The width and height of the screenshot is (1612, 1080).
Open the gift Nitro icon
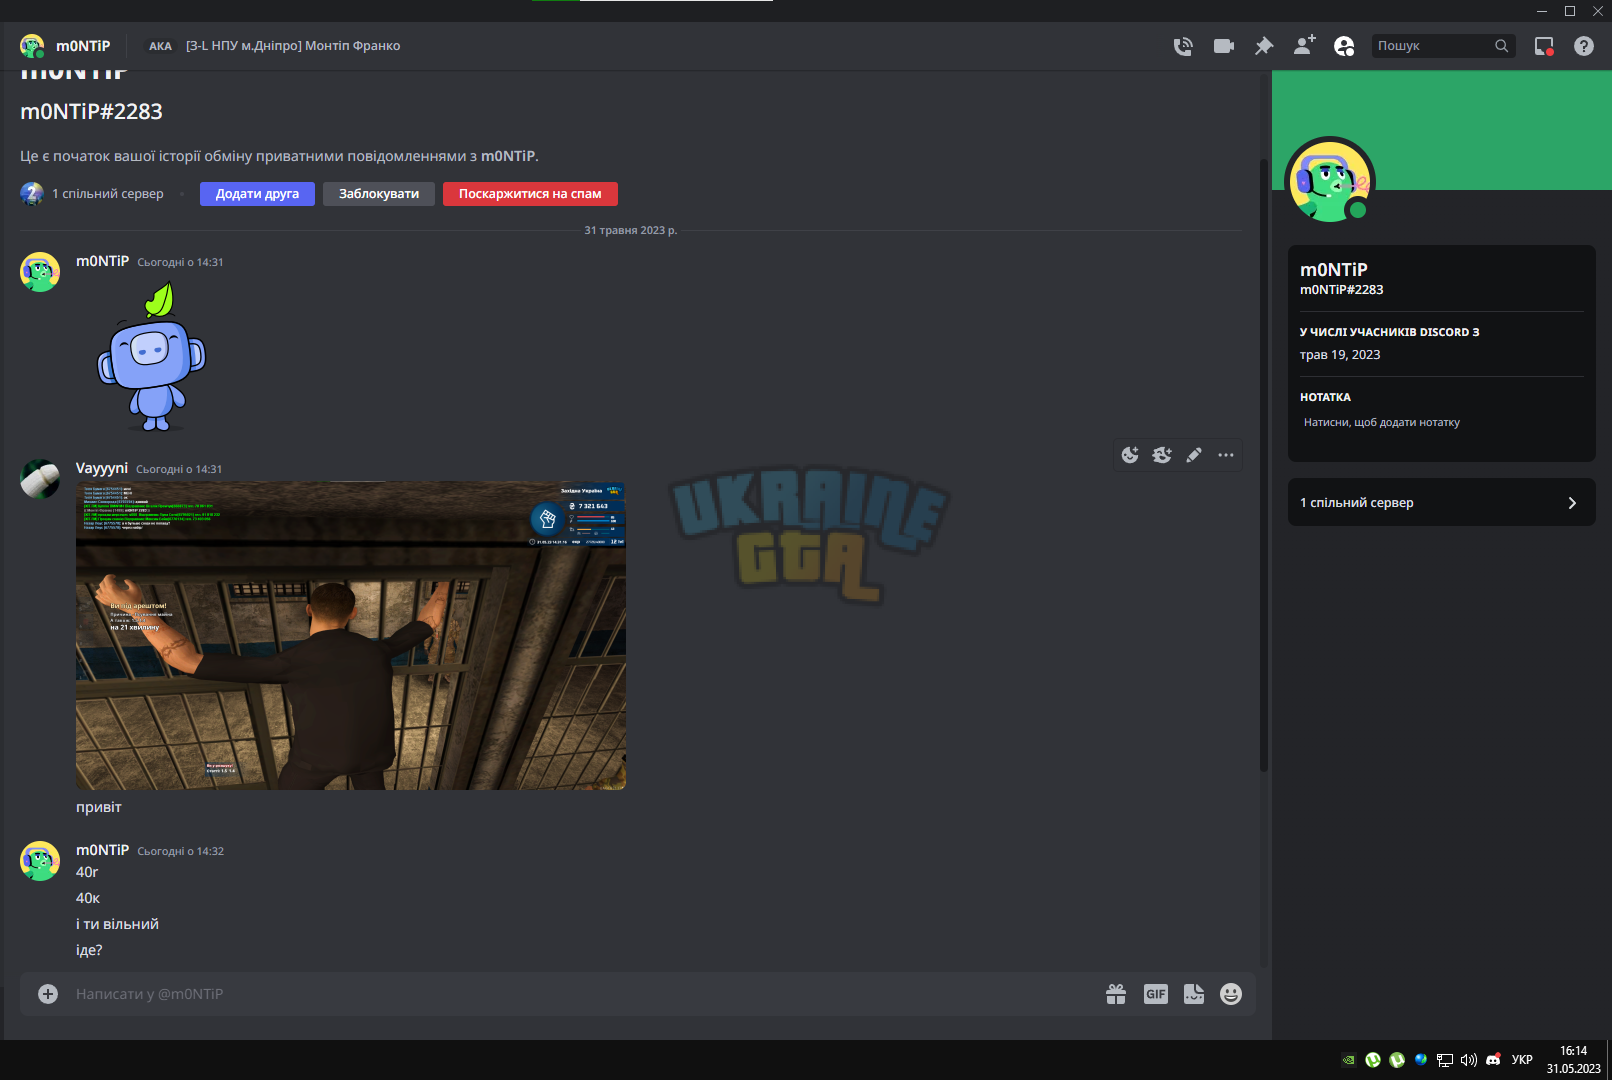[1116, 994]
